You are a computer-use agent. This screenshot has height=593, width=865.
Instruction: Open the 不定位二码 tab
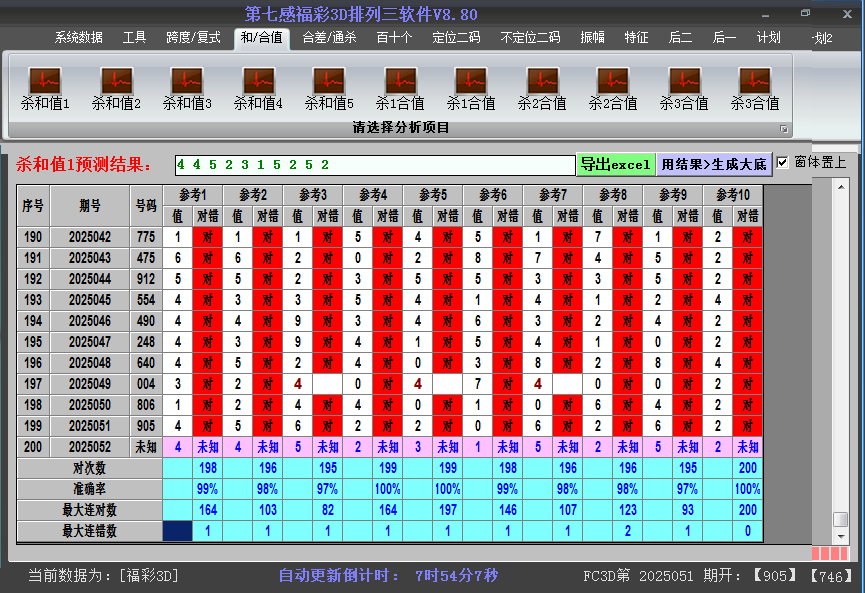(x=530, y=38)
